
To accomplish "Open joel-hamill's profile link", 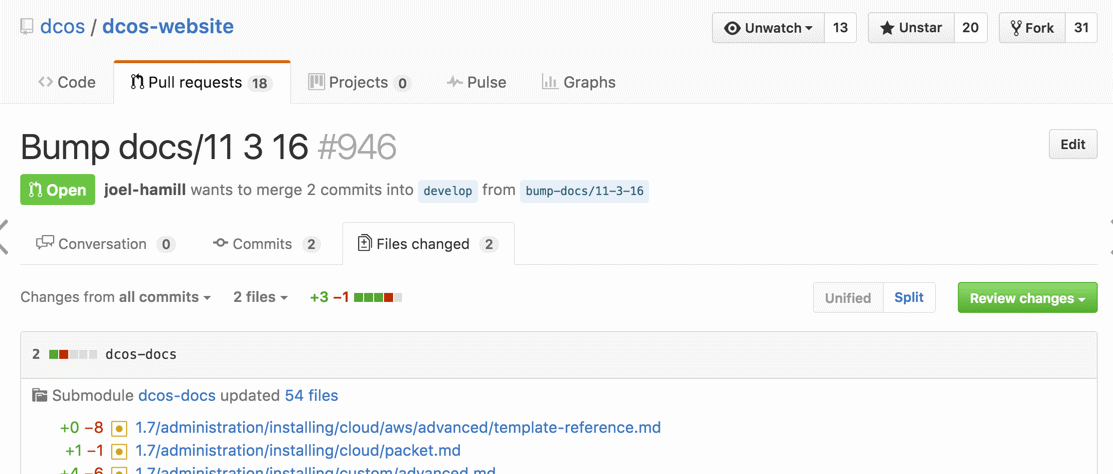I will coord(145,190).
